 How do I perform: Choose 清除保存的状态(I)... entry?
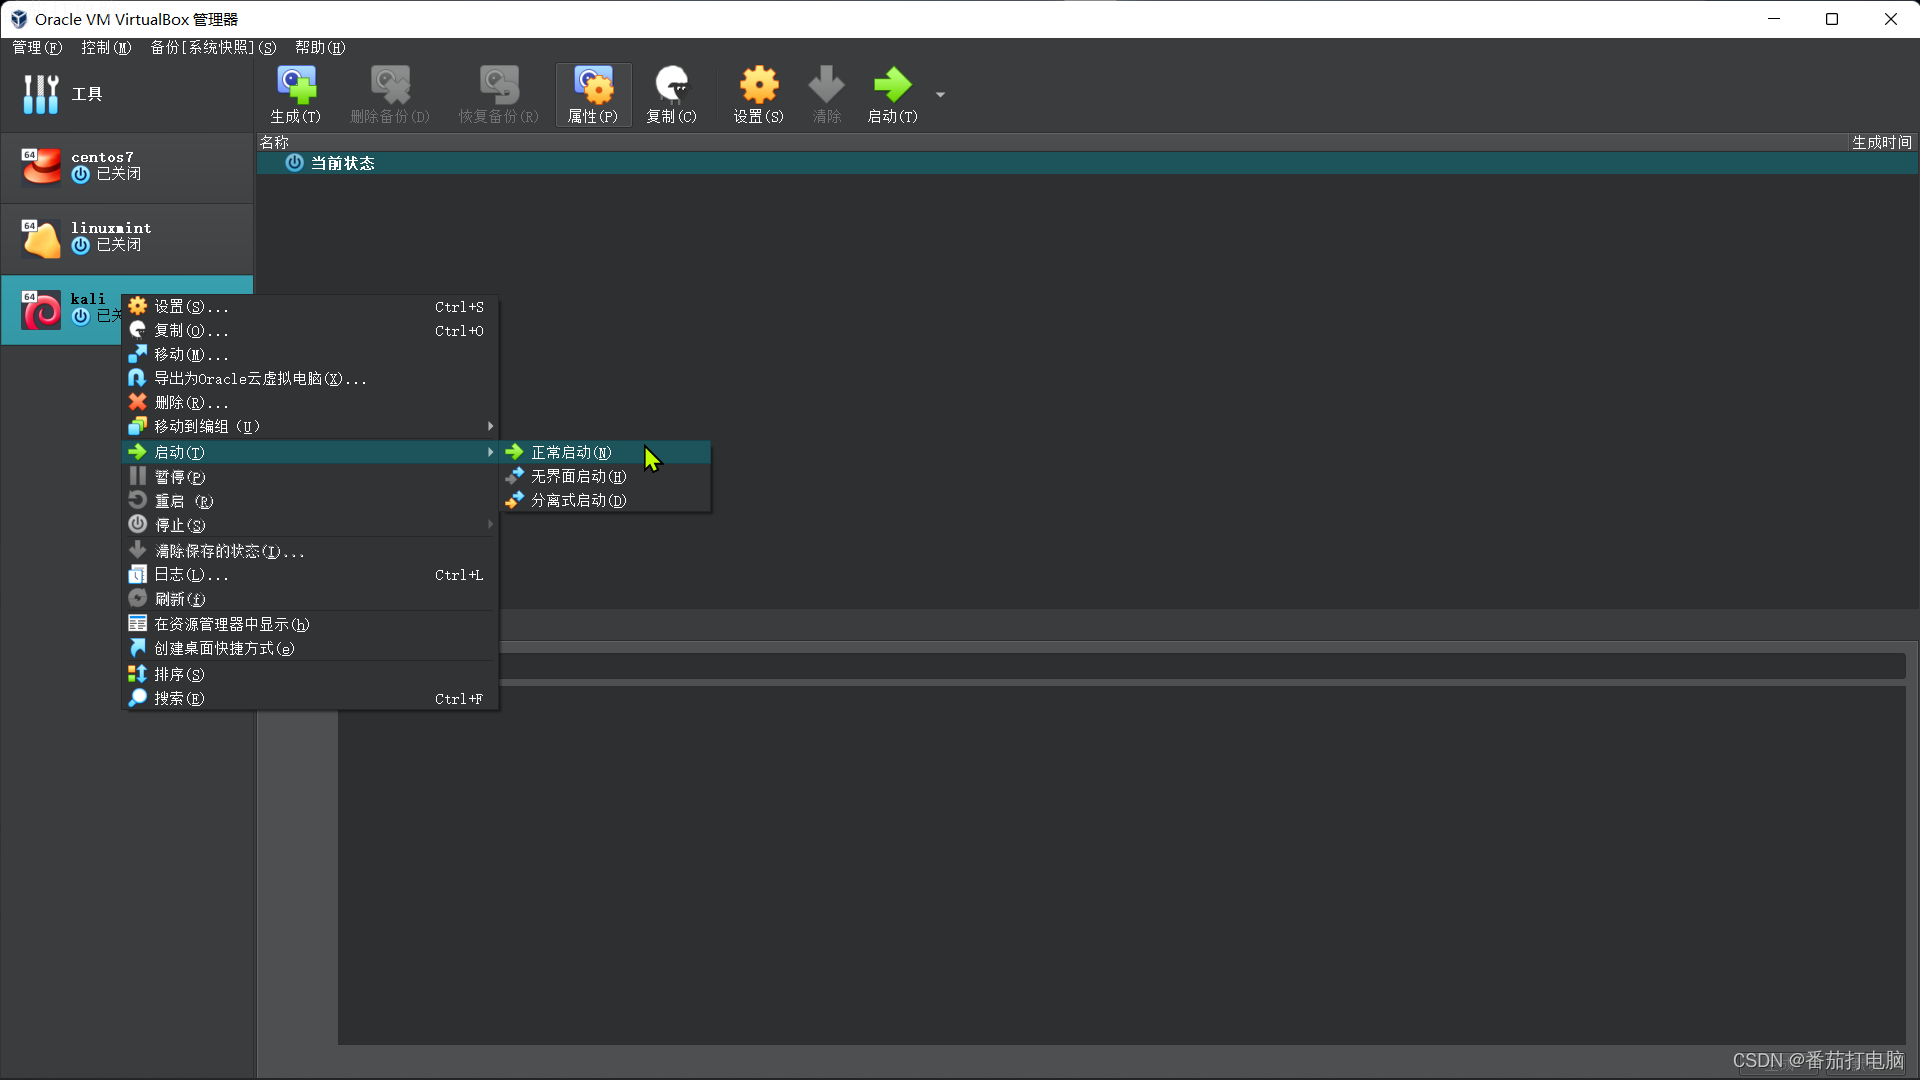(310, 551)
